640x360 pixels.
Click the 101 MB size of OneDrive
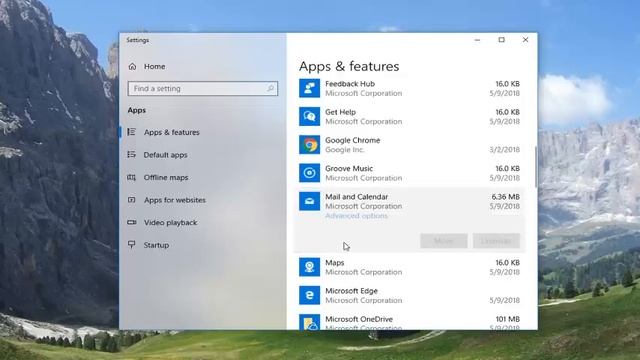[x=508, y=319]
